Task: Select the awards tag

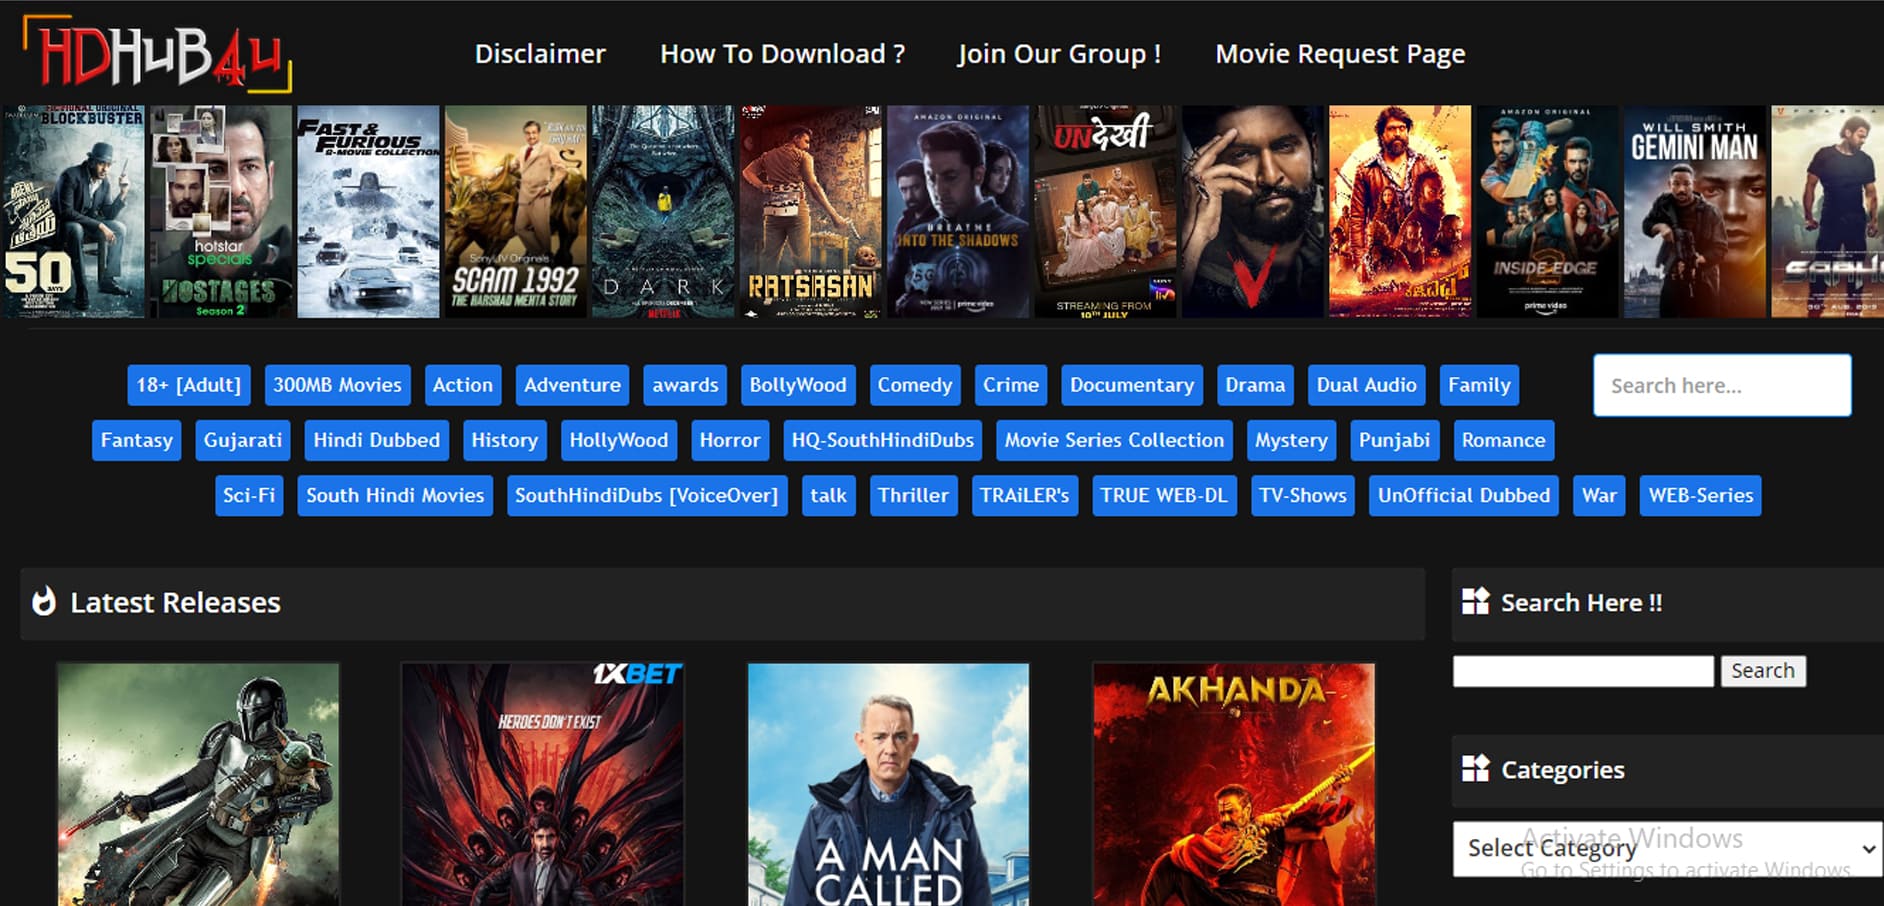Action: (685, 385)
